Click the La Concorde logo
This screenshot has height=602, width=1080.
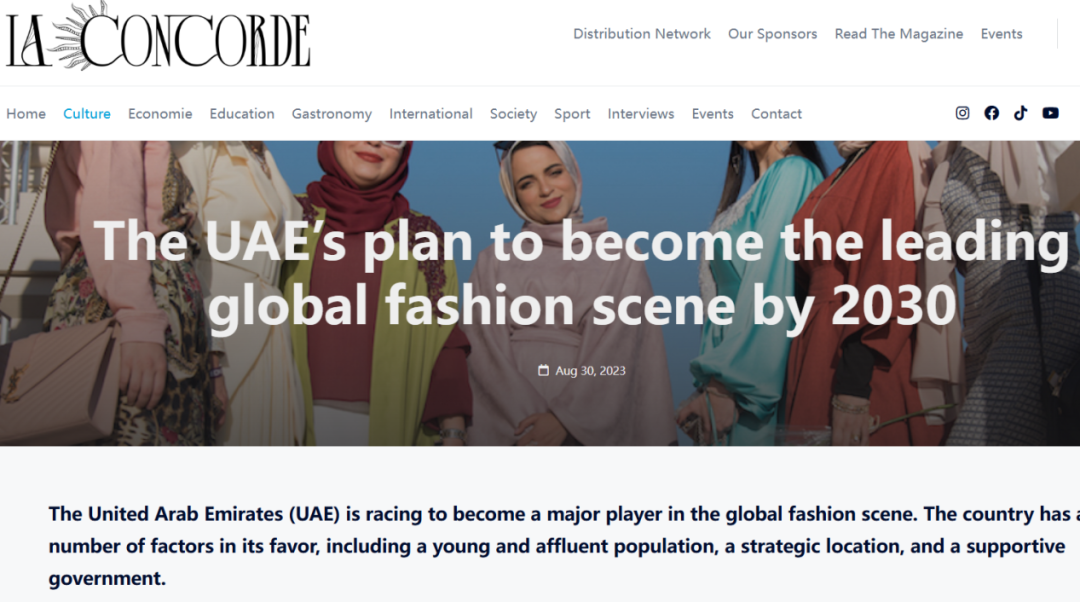click(158, 36)
